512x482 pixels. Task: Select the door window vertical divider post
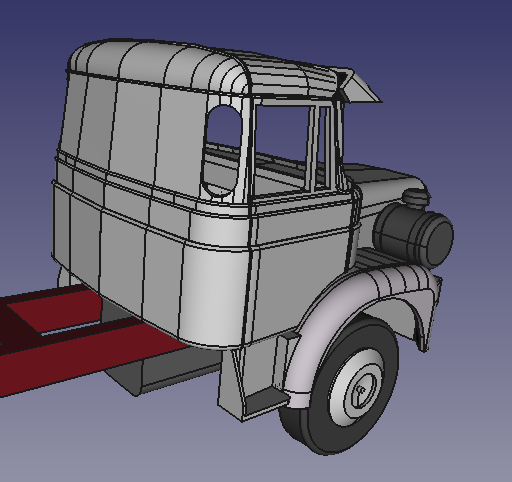[311, 150]
